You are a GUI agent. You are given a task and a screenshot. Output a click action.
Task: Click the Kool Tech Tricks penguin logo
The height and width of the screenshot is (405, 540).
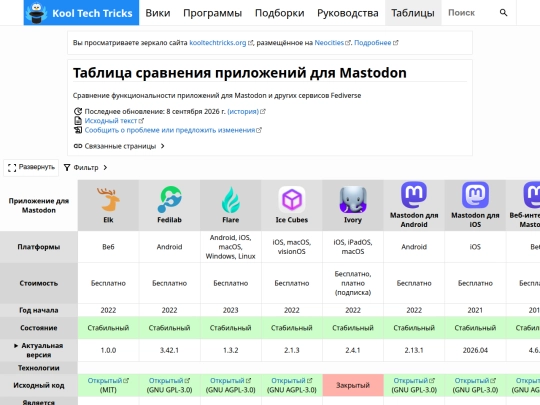(38, 13)
